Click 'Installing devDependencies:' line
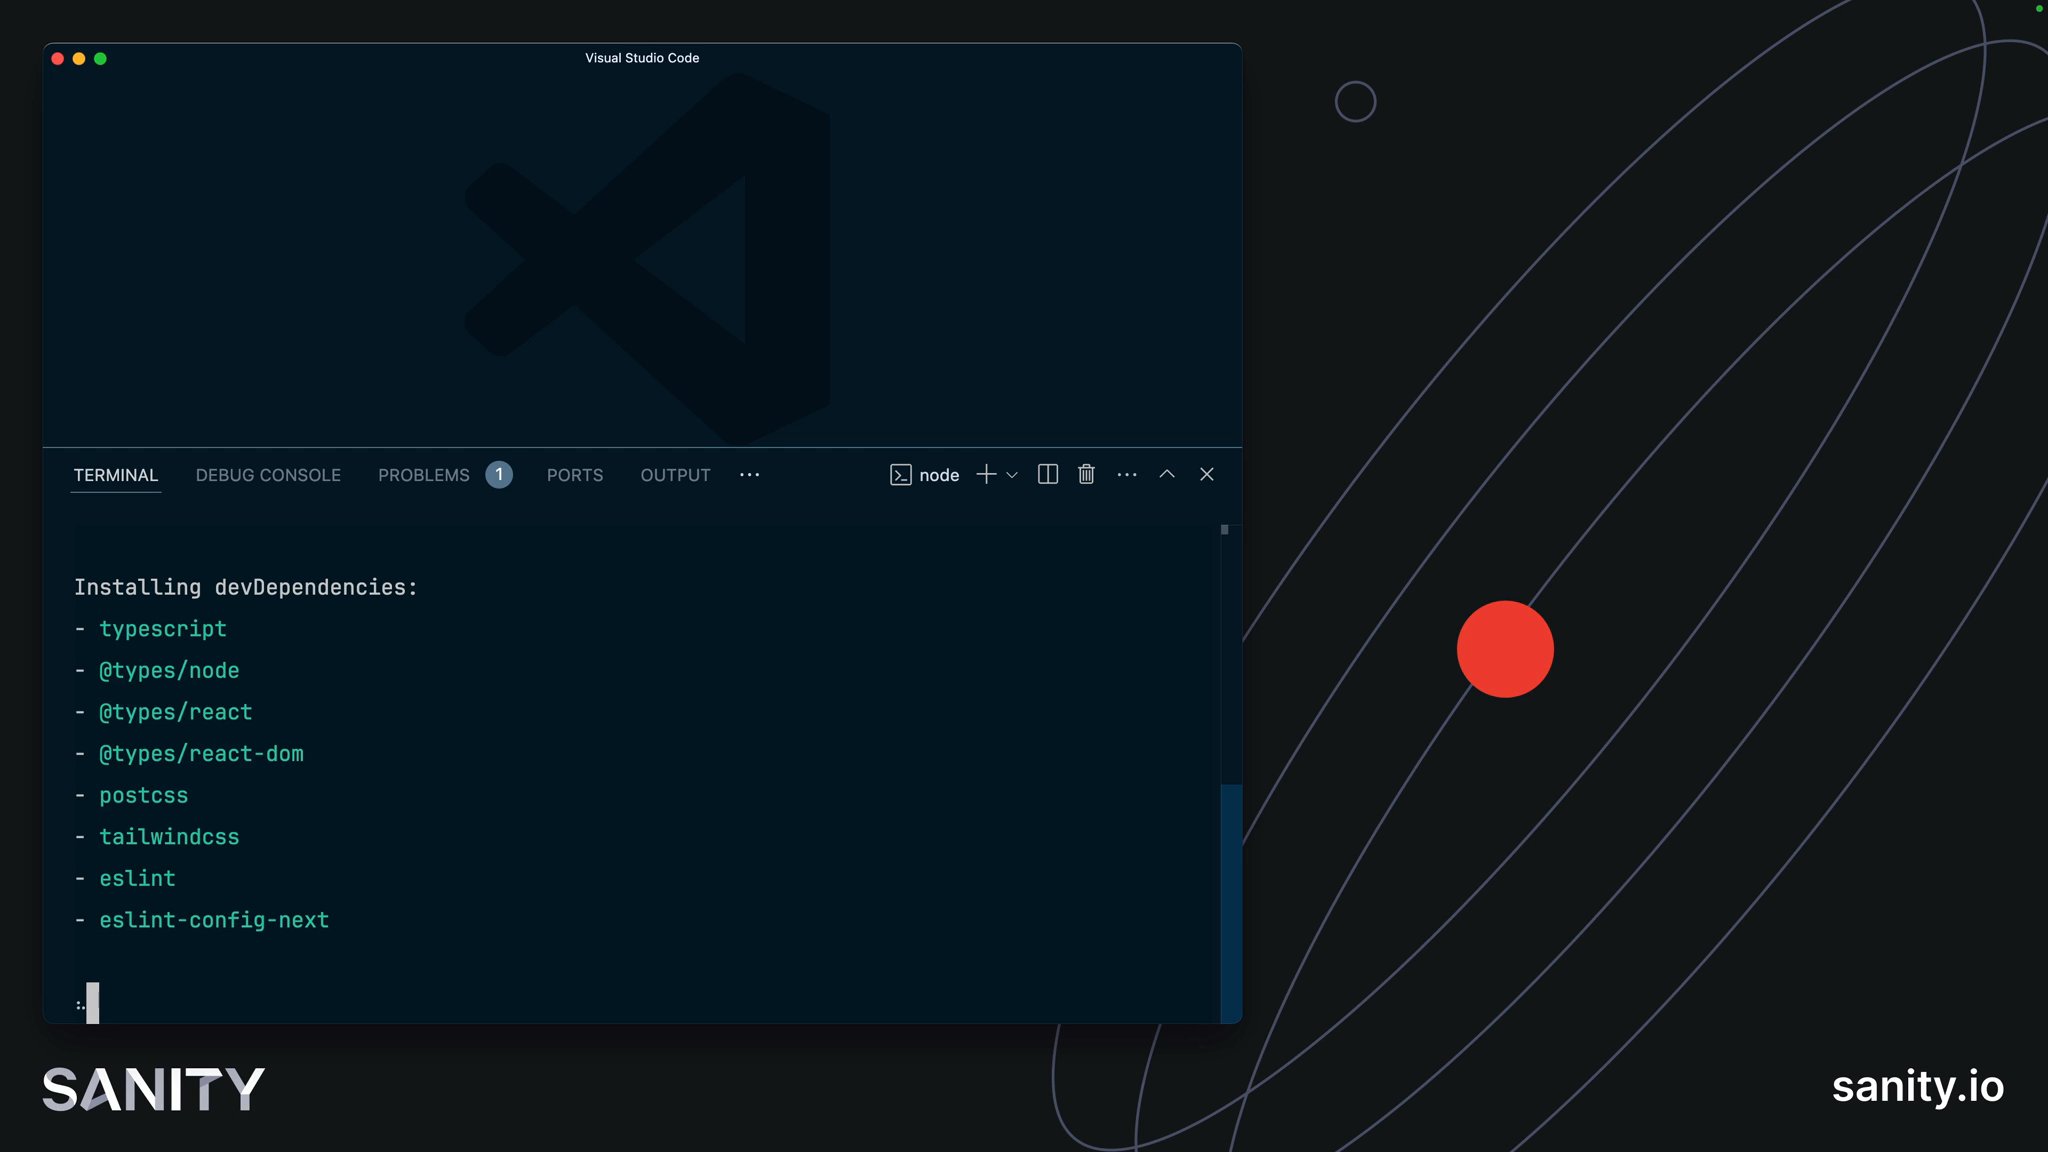This screenshot has height=1152, width=2048. point(246,587)
